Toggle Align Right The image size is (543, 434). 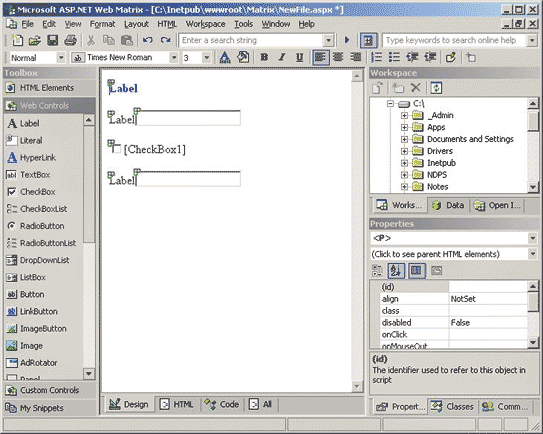pos(356,57)
